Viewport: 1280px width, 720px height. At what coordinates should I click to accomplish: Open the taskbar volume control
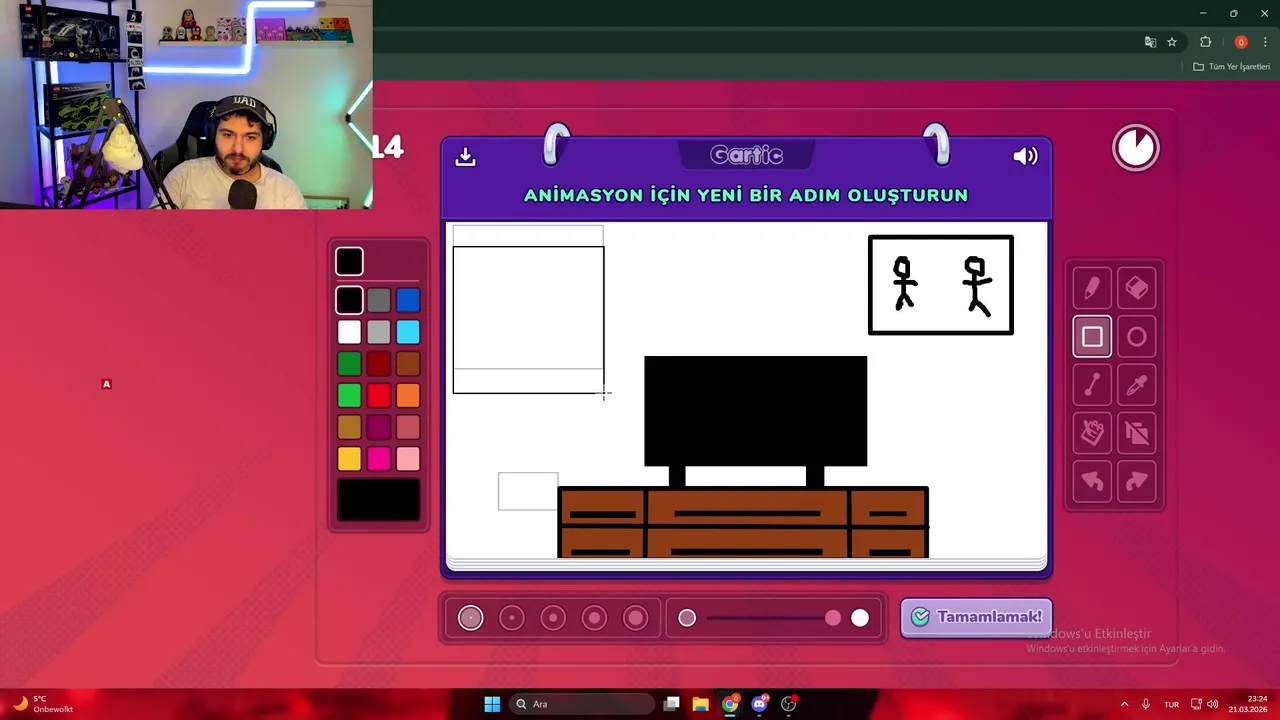(x=1213, y=704)
